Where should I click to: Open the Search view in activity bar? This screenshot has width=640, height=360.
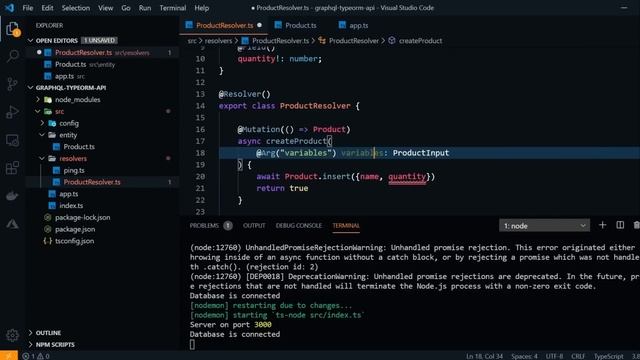[12, 56]
